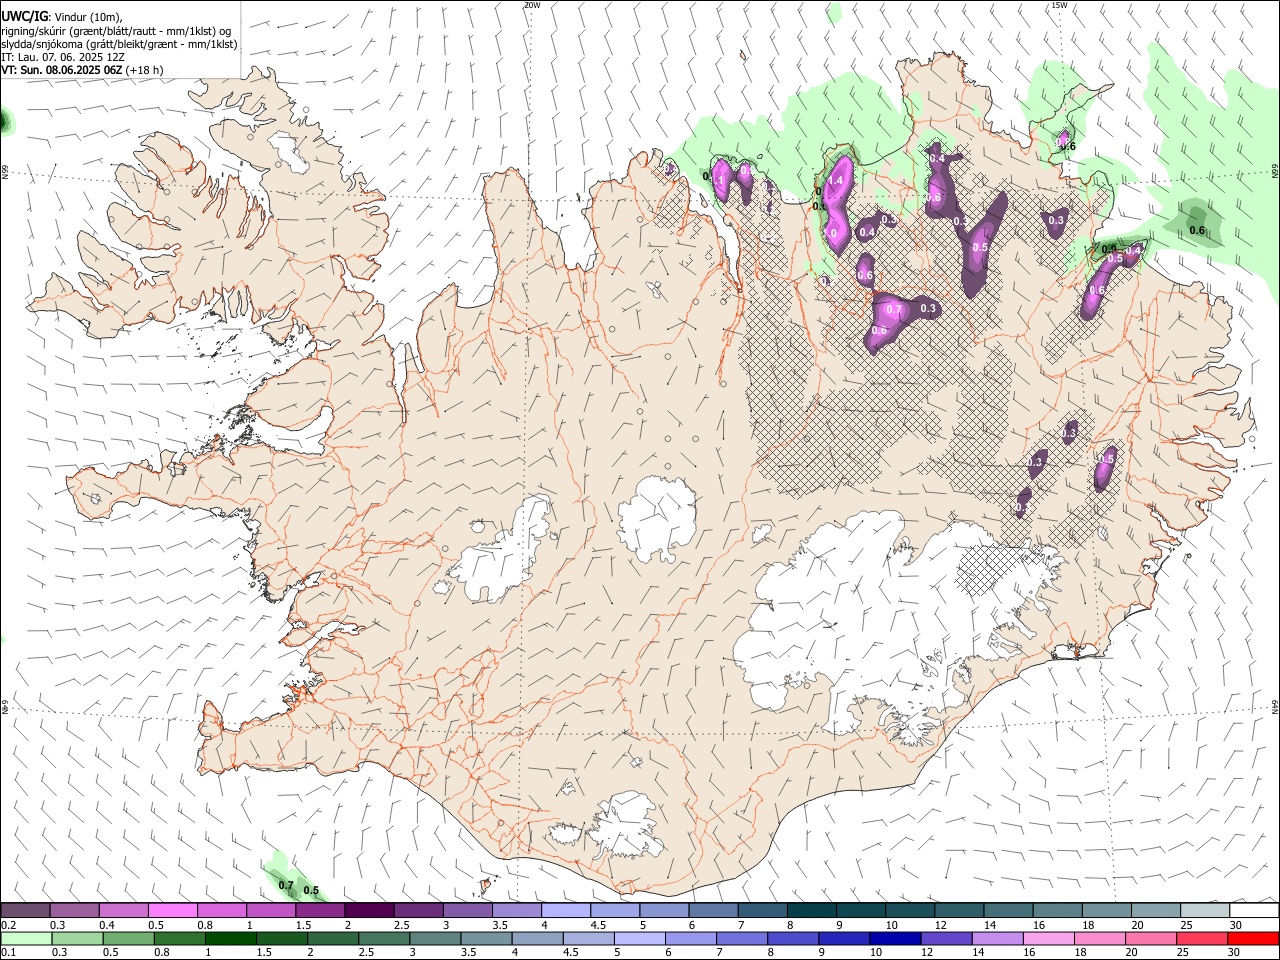Screen dimensions: 1280x960
Task: Click the '0.6' value over sea east of Iceland
Action: (x=1196, y=231)
